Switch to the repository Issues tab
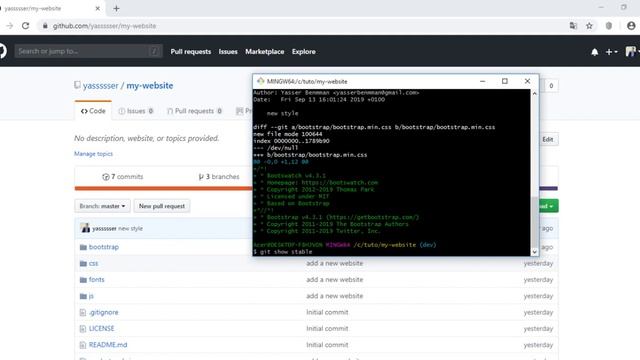The width and height of the screenshot is (640, 360). tap(136, 111)
